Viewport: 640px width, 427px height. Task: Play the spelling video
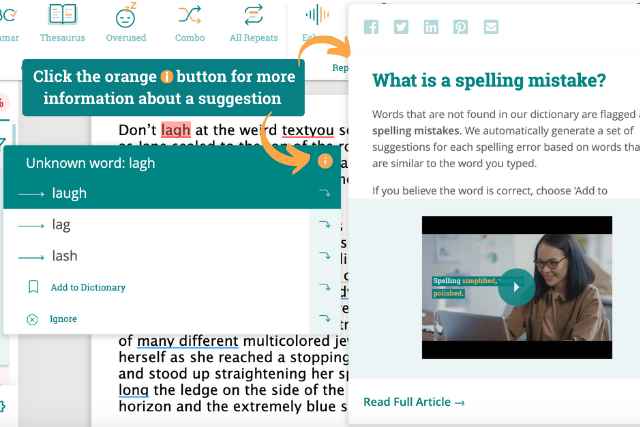(516, 287)
